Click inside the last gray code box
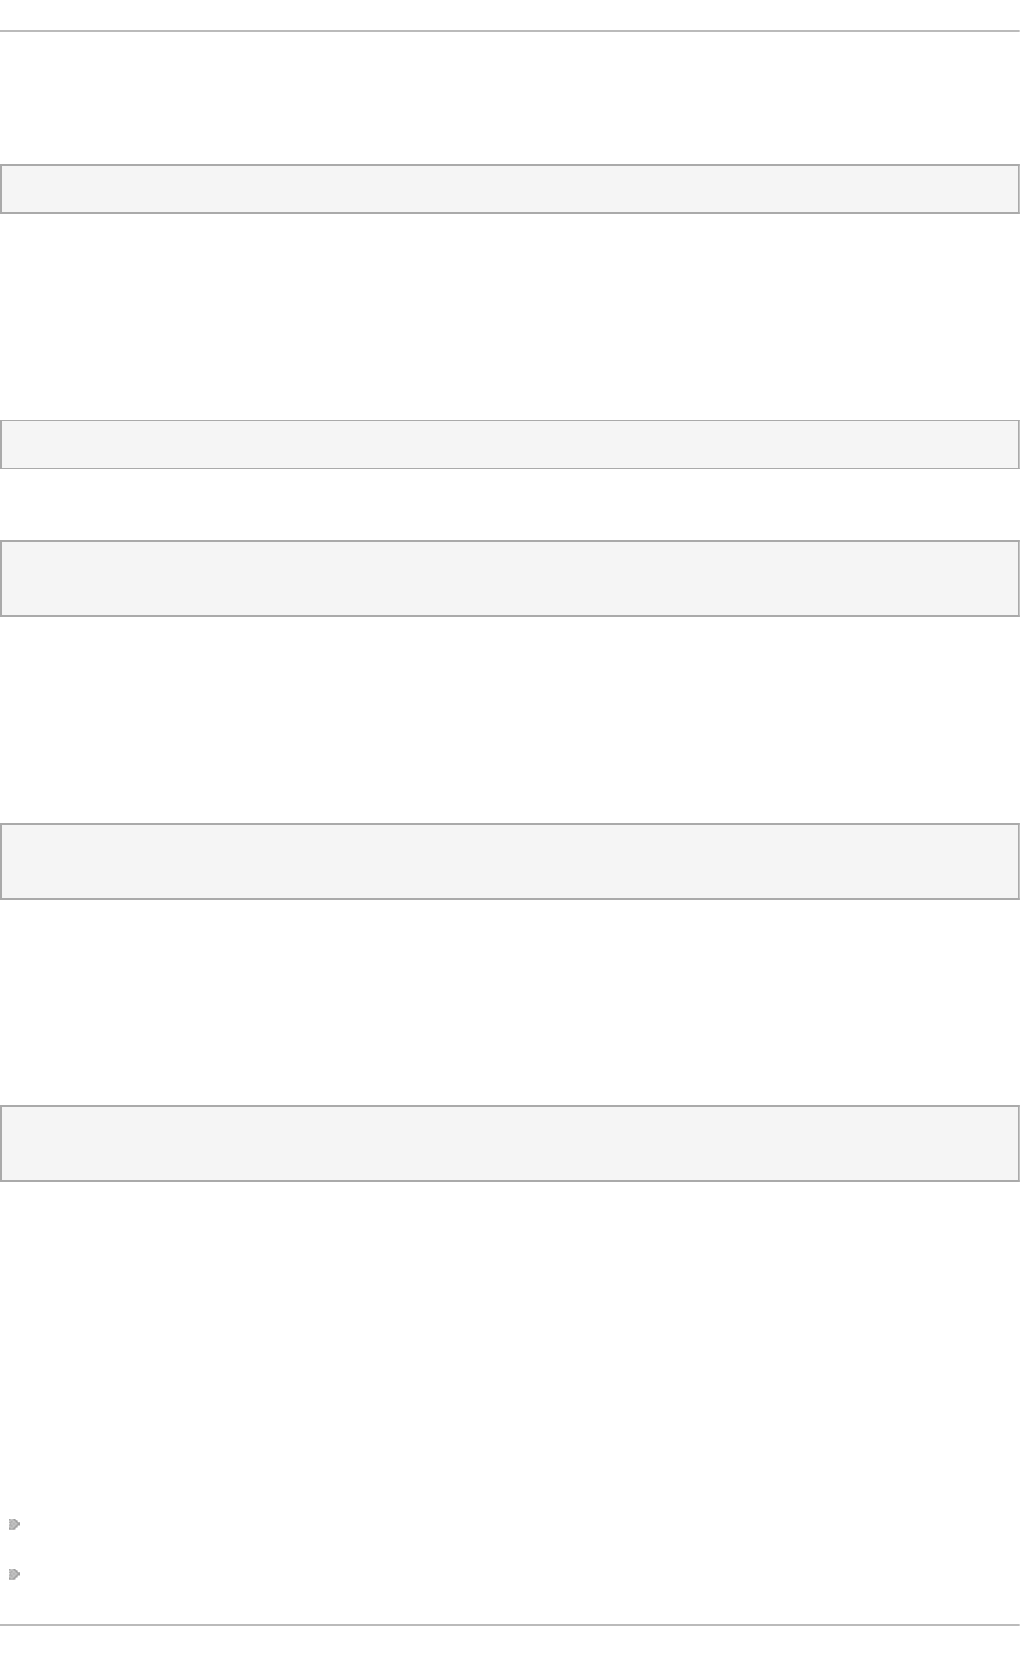The image size is (1020, 1656). pos(510,1144)
